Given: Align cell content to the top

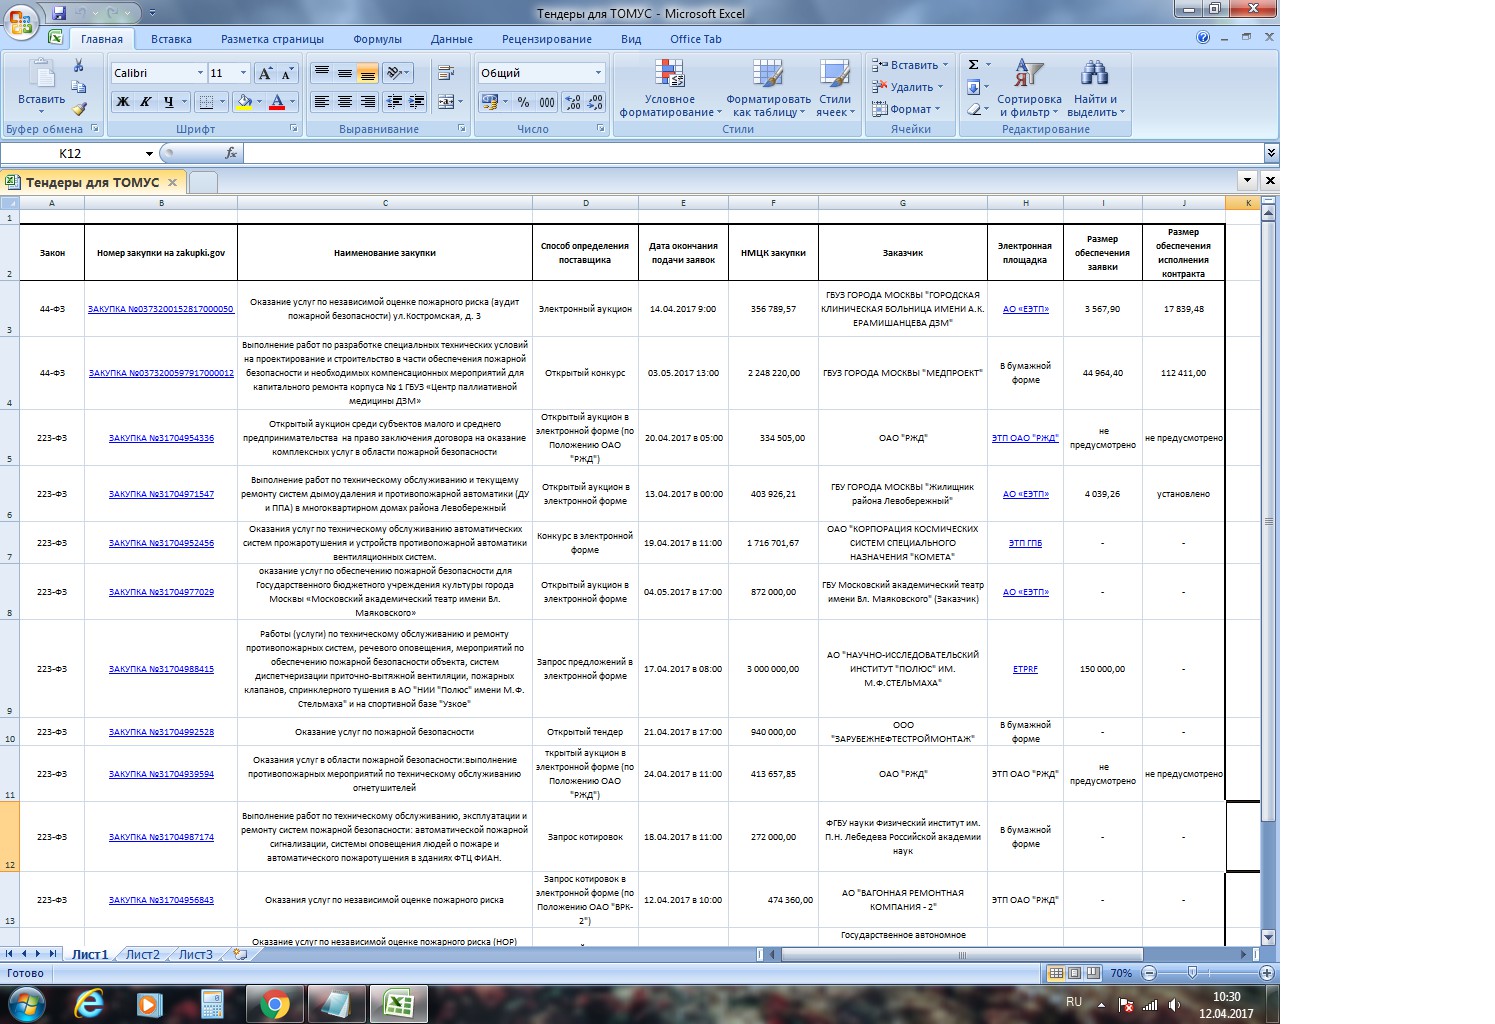Looking at the screenshot, I should 322,73.
